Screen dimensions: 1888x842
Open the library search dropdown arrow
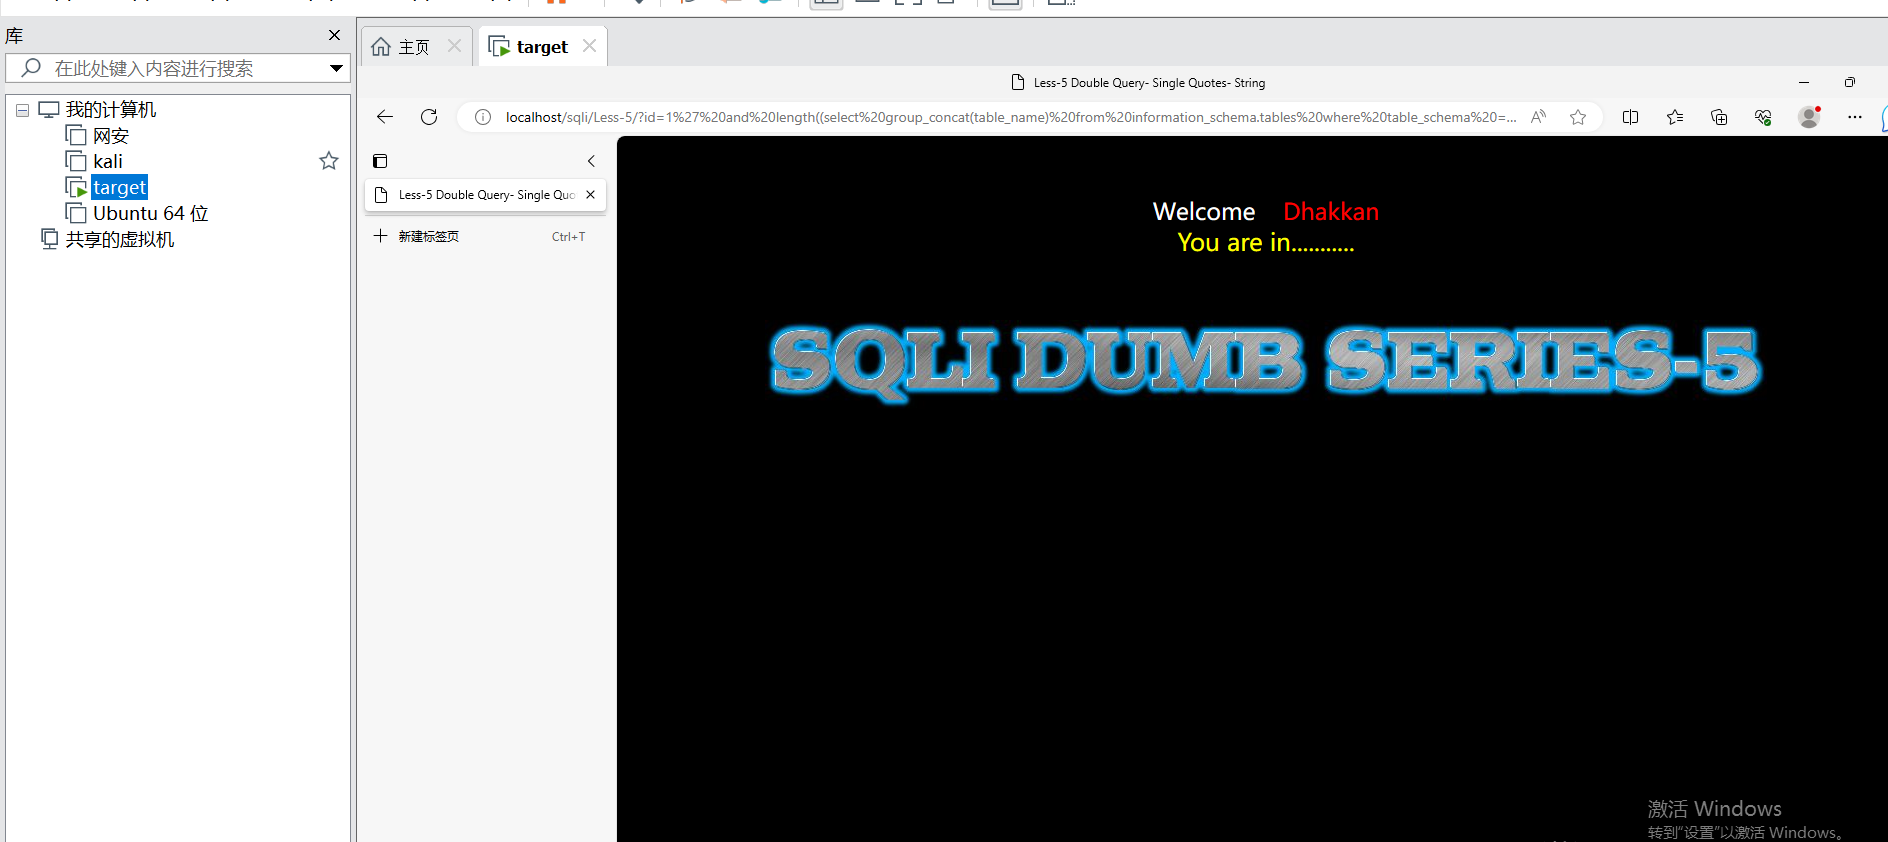tap(337, 68)
